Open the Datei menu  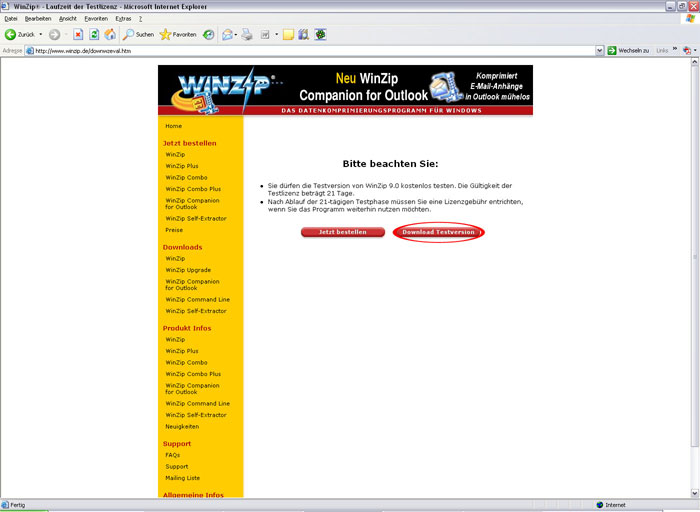[x=11, y=19]
